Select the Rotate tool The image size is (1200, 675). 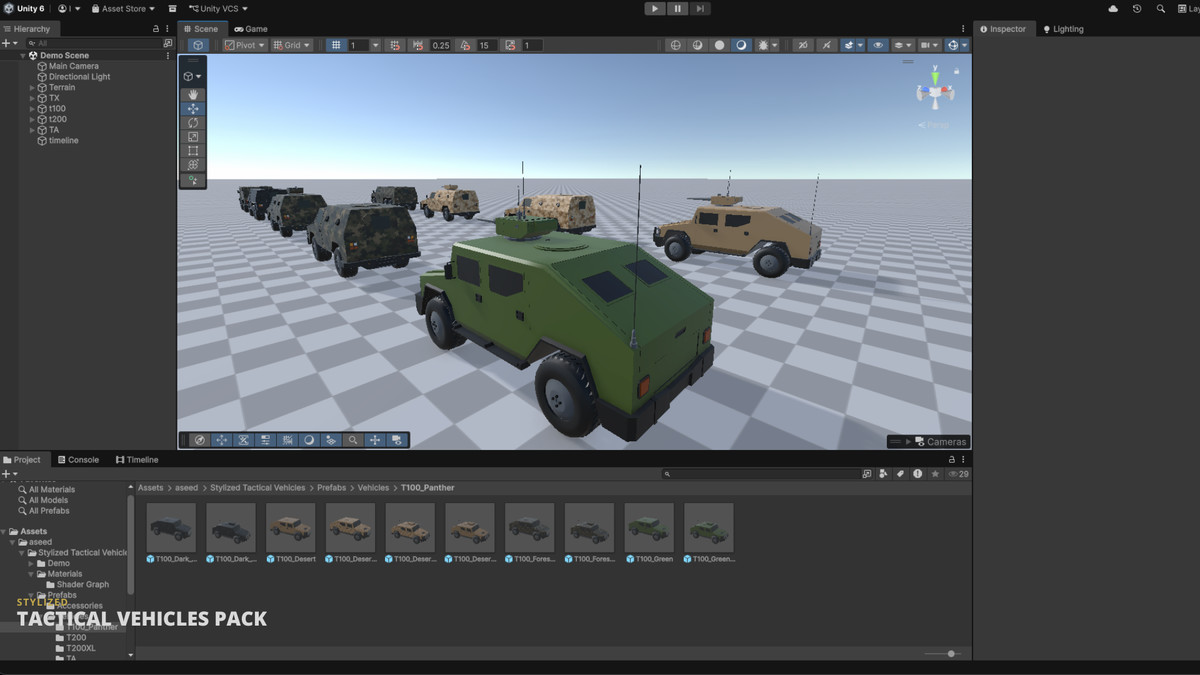click(x=193, y=123)
